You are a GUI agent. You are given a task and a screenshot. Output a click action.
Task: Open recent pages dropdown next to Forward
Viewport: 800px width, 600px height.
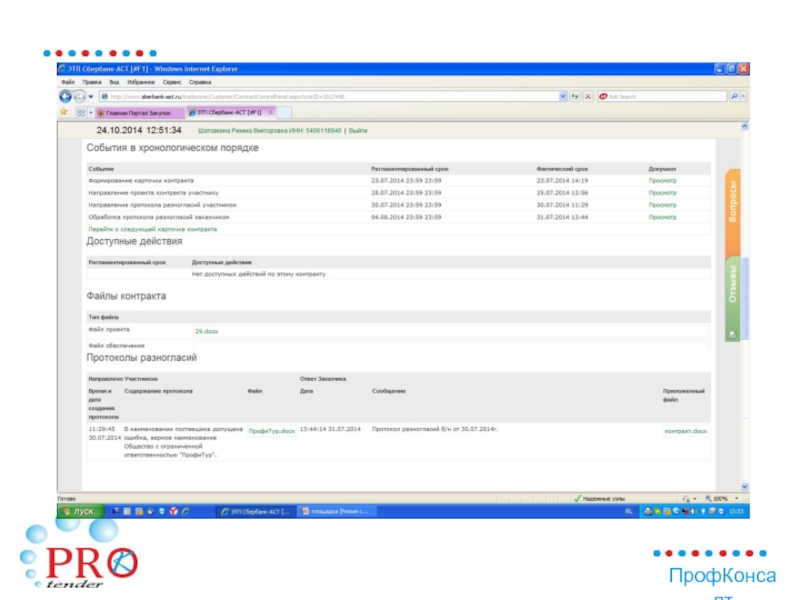[x=91, y=96]
